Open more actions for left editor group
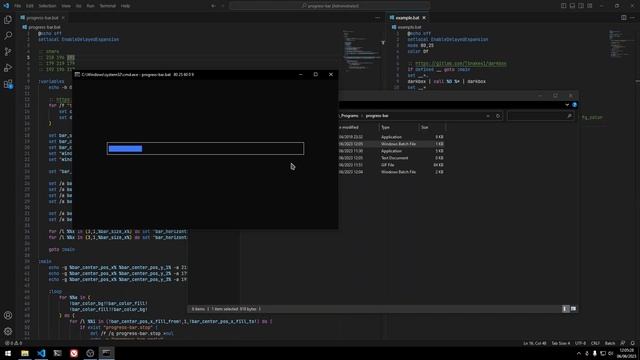 coord(377,18)
